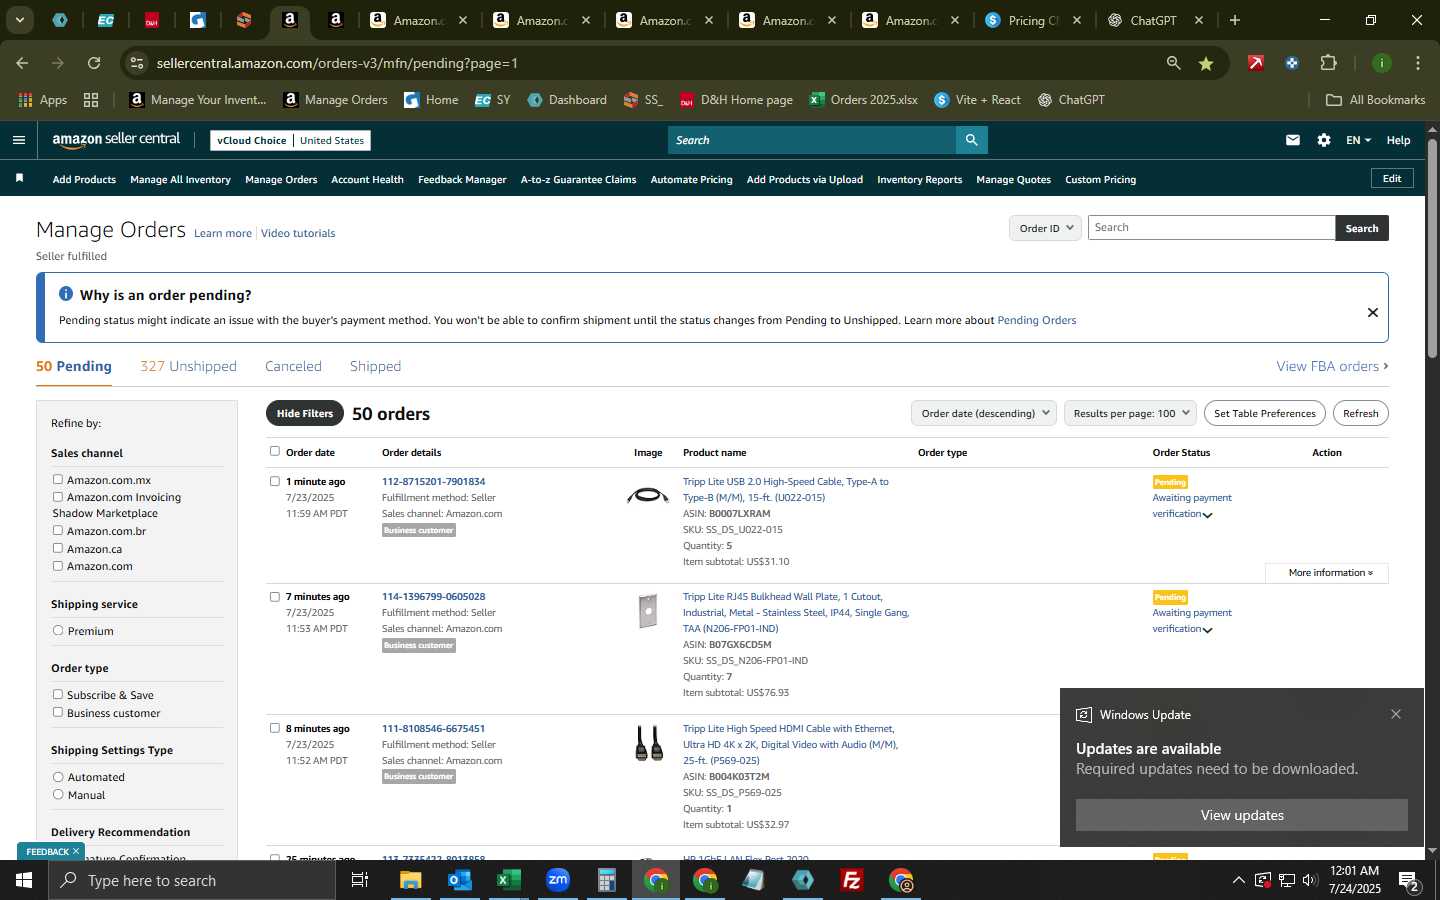Open the EN language dropdown

[x=1358, y=140]
